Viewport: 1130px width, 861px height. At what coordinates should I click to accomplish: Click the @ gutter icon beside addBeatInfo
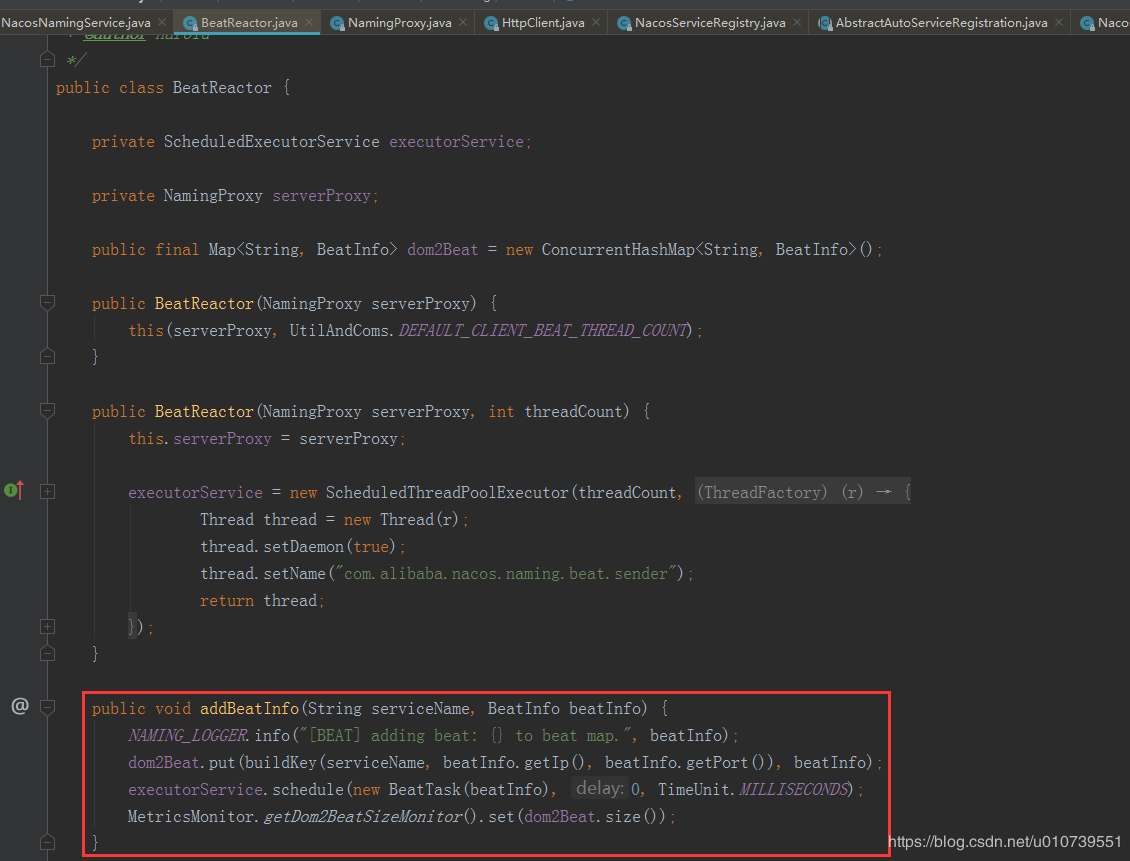(x=20, y=706)
